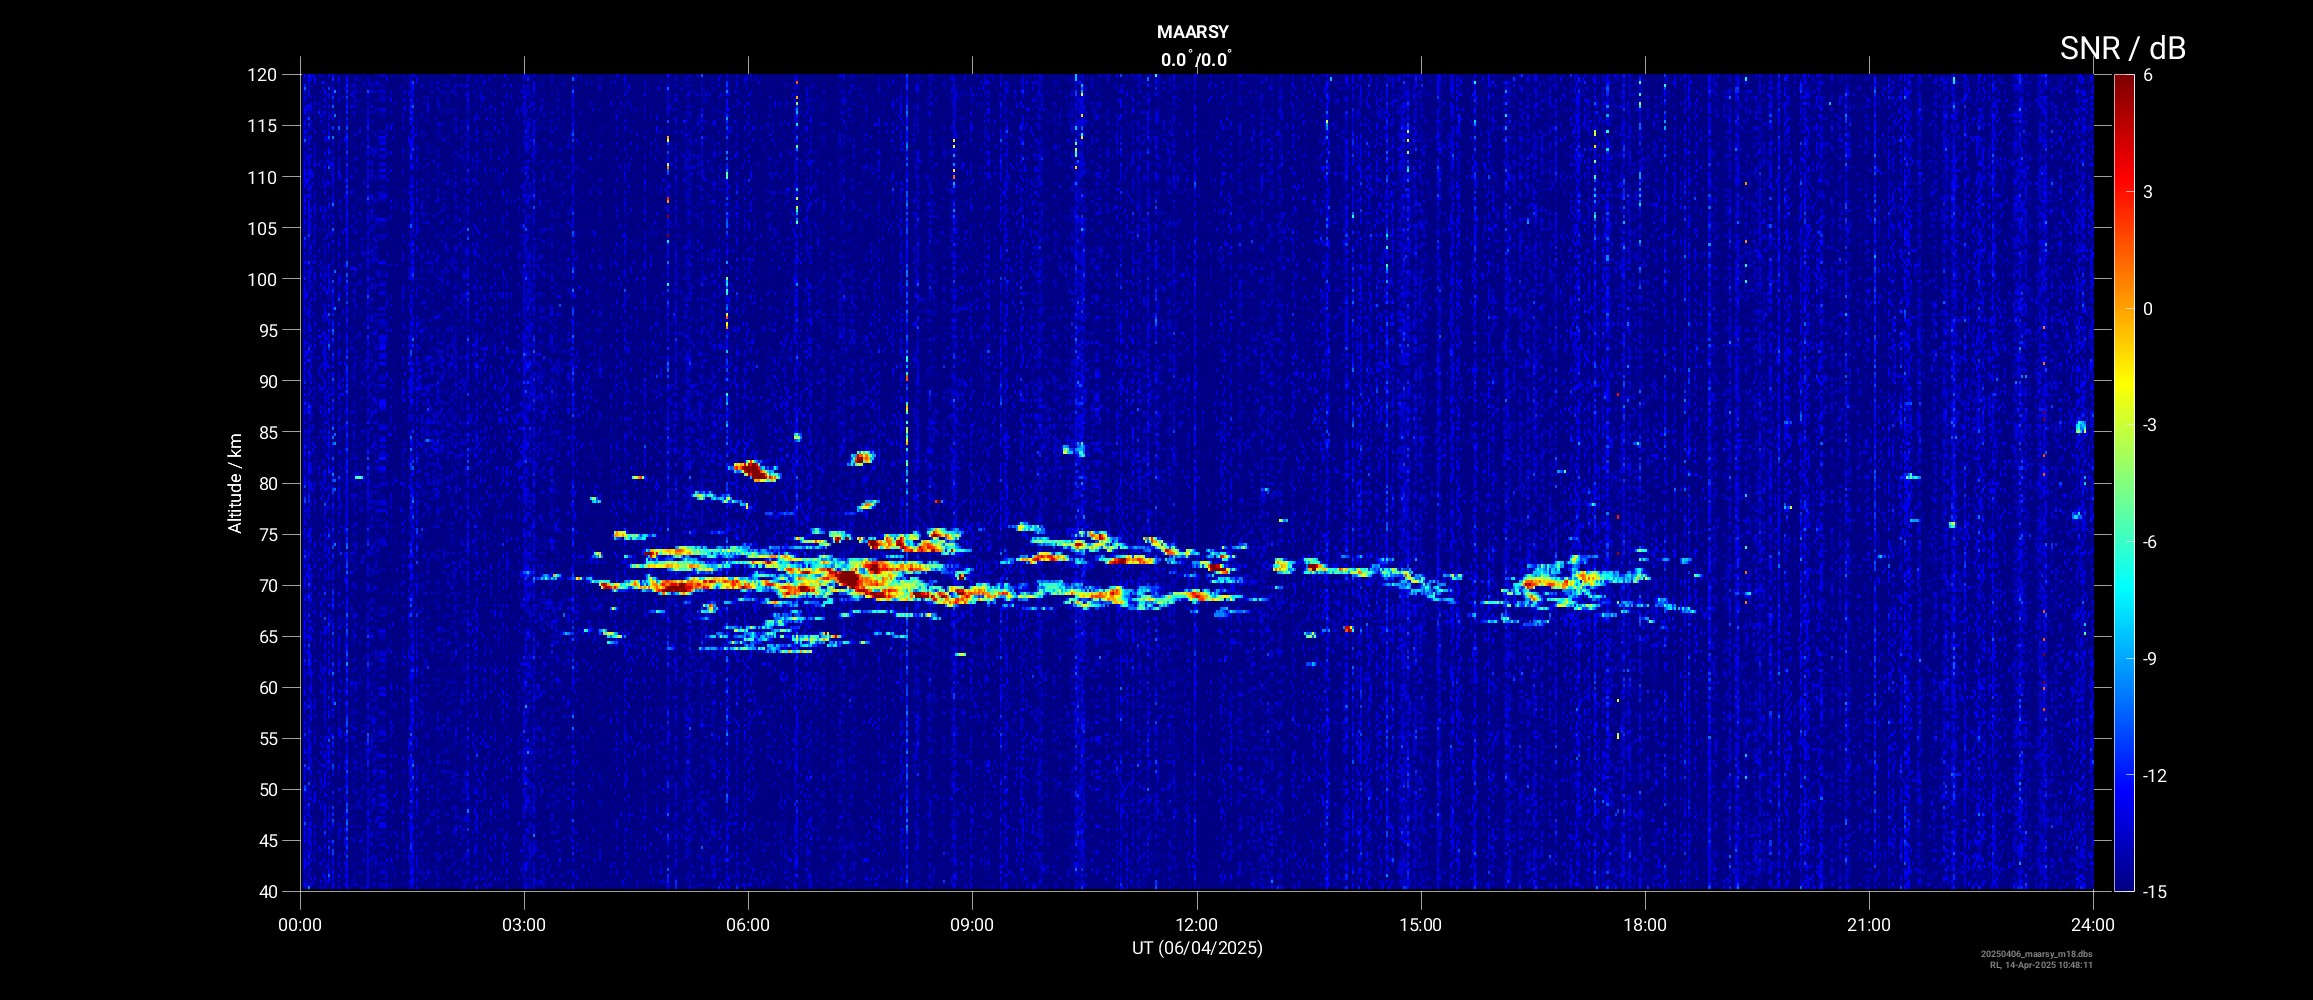The image size is (2313, 1000).
Task: Click the colorbar tick label -12
Action: click(x=2154, y=775)
